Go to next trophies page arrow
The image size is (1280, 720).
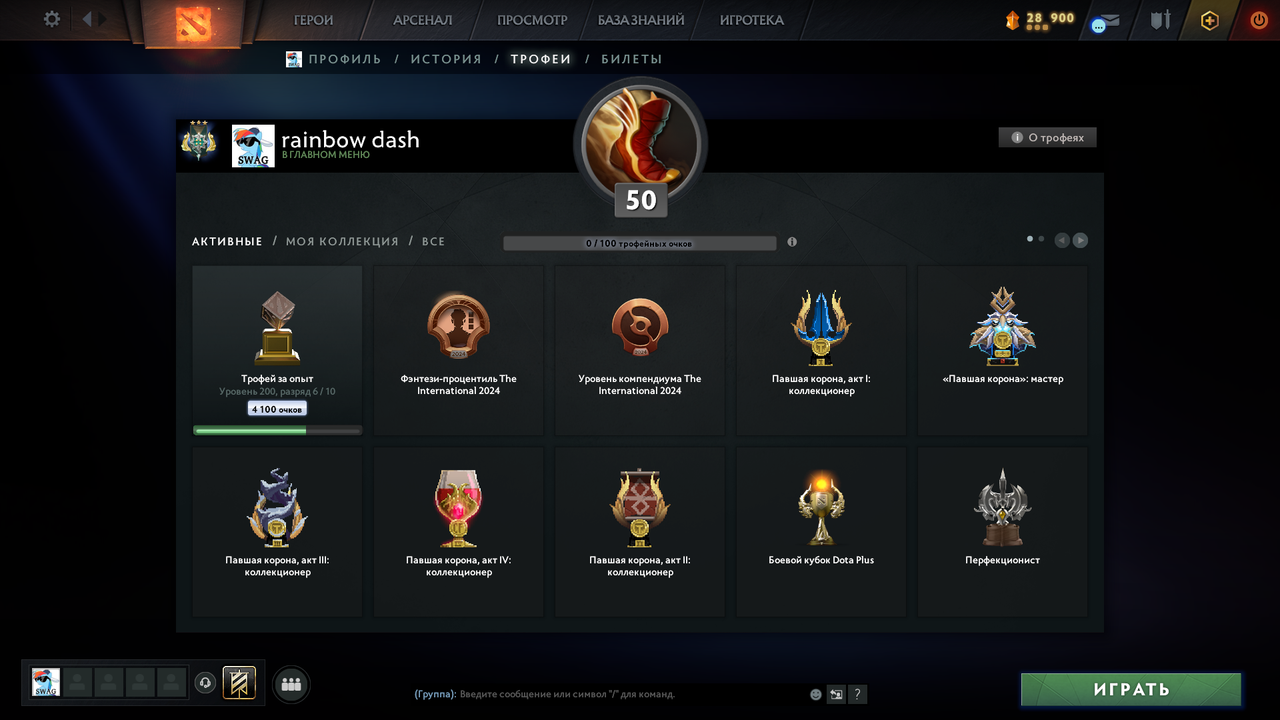point(1080,240)
